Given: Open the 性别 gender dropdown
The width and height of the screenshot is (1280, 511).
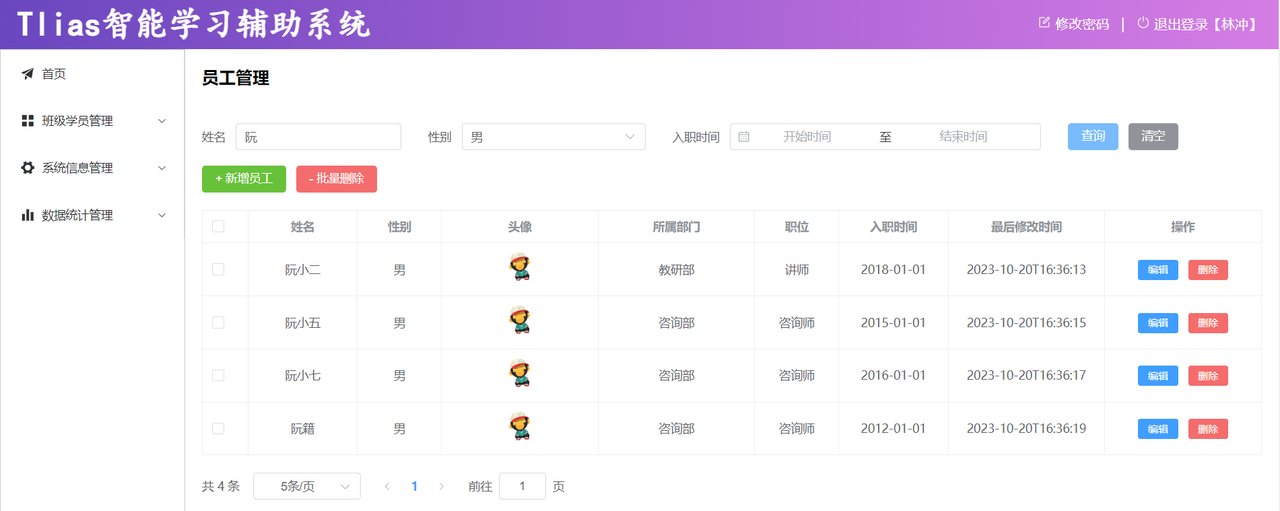Looking at the screenshot, I should click(x=553, y=137).
